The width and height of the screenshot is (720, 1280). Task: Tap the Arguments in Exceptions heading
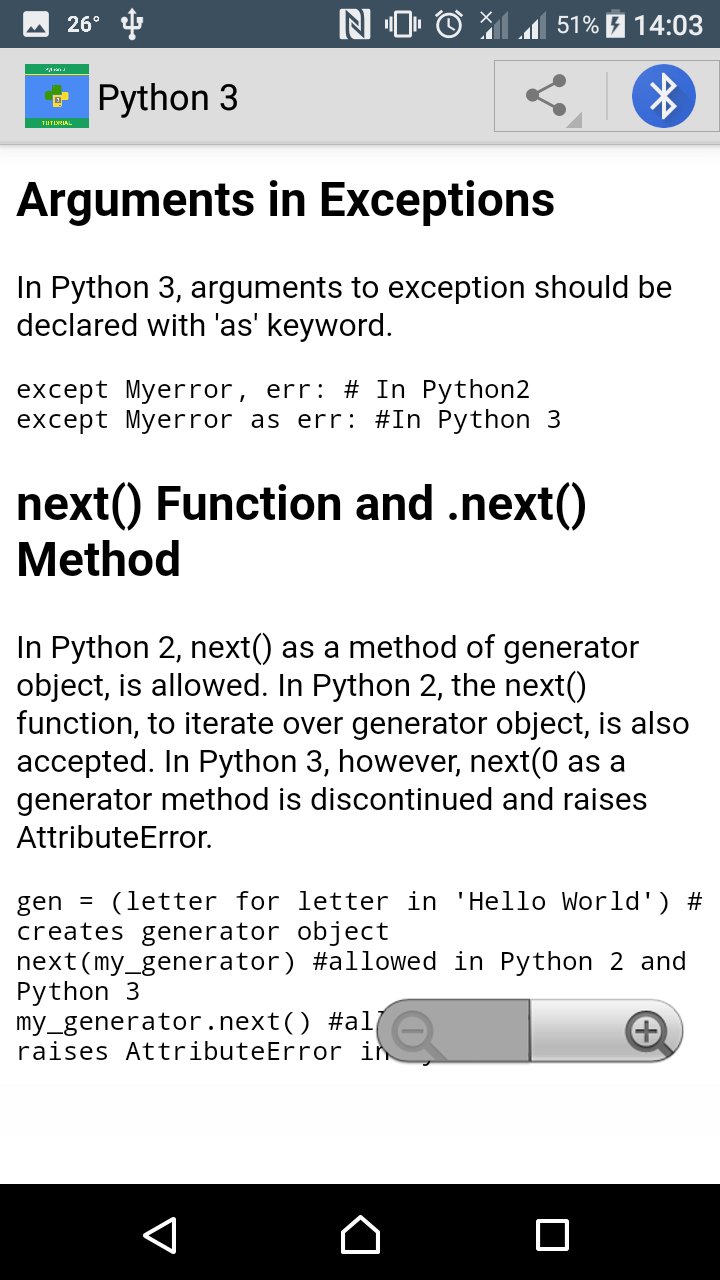pyautogui.click(x=286, y=199)
